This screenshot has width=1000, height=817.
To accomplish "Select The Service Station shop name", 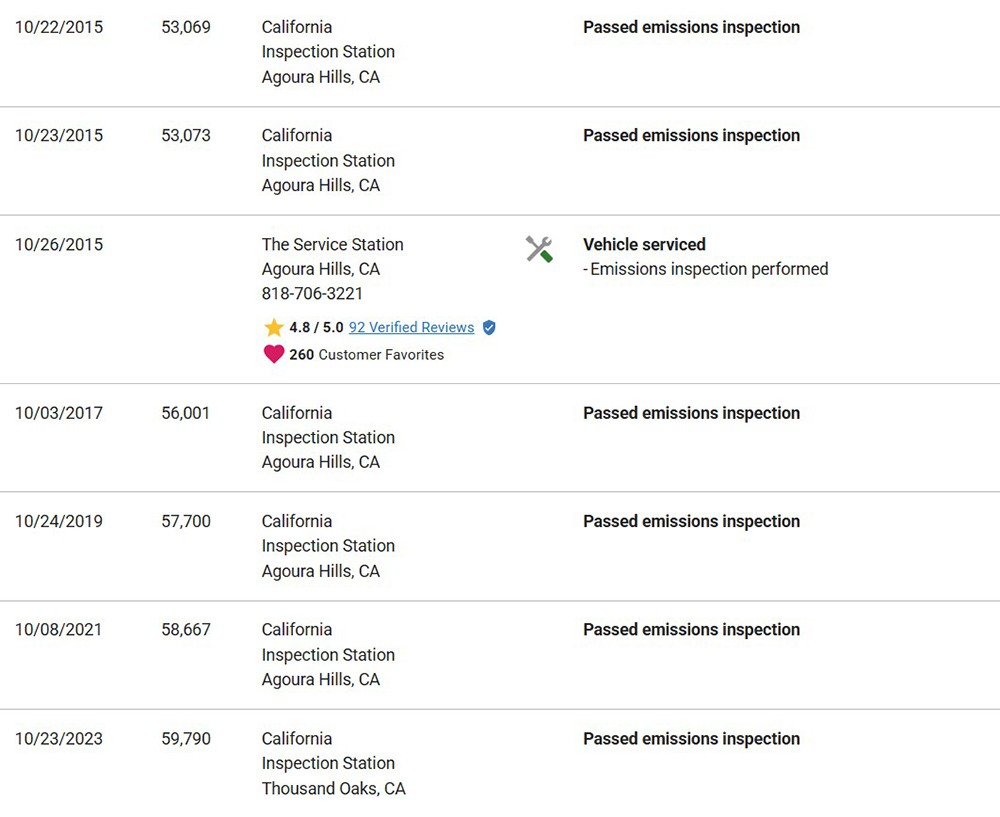I will [x=332, y=244].
